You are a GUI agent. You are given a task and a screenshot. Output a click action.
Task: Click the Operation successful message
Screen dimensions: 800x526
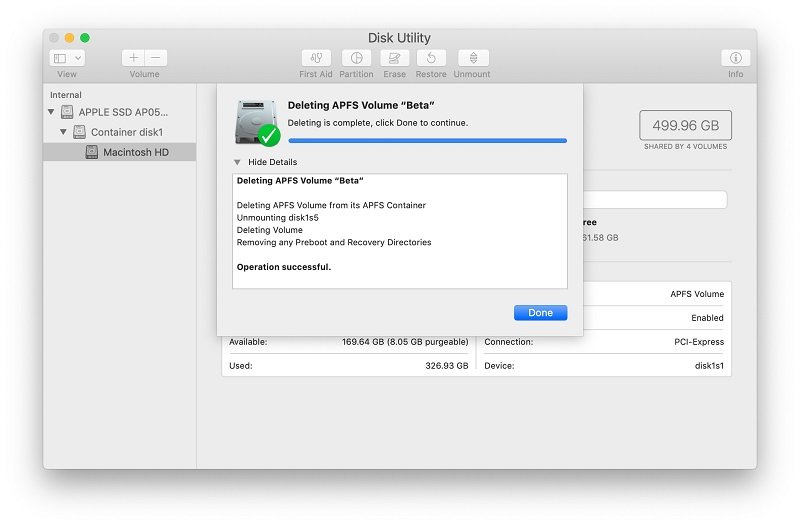click(284, 267)
